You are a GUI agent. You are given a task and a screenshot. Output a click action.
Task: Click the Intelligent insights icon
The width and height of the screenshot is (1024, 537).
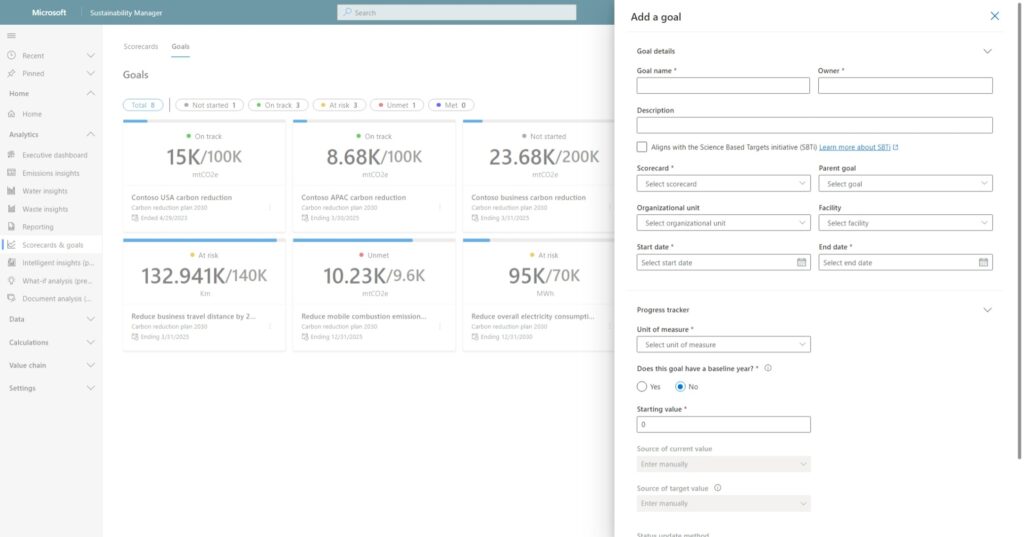pyautogui.click(x=11, y=263)
